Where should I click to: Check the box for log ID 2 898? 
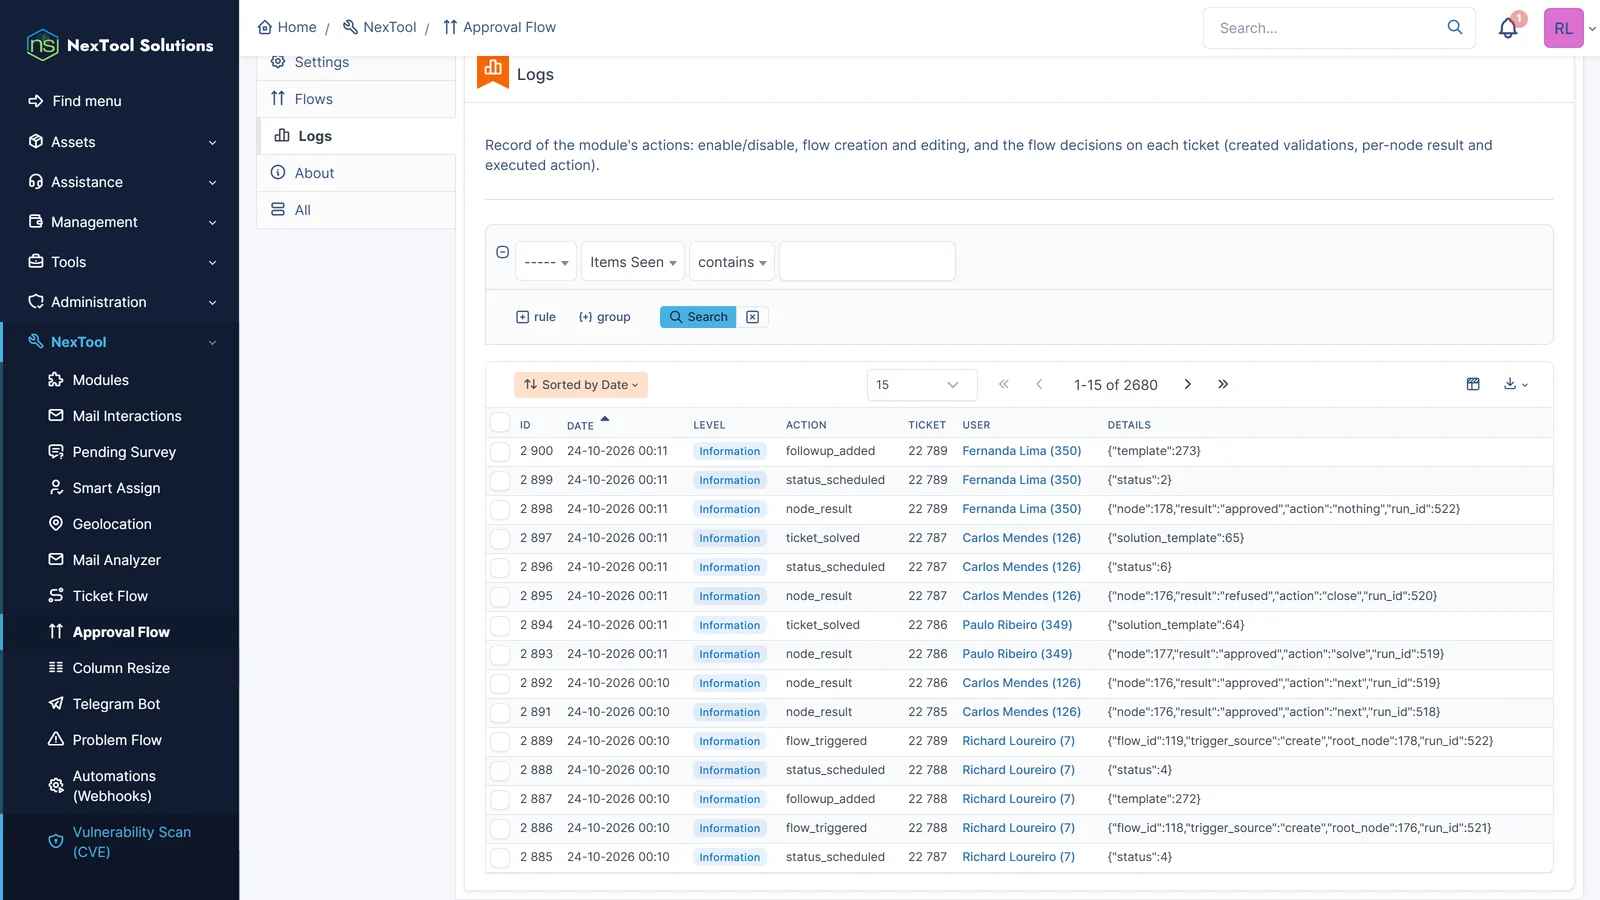pos(500,509)
